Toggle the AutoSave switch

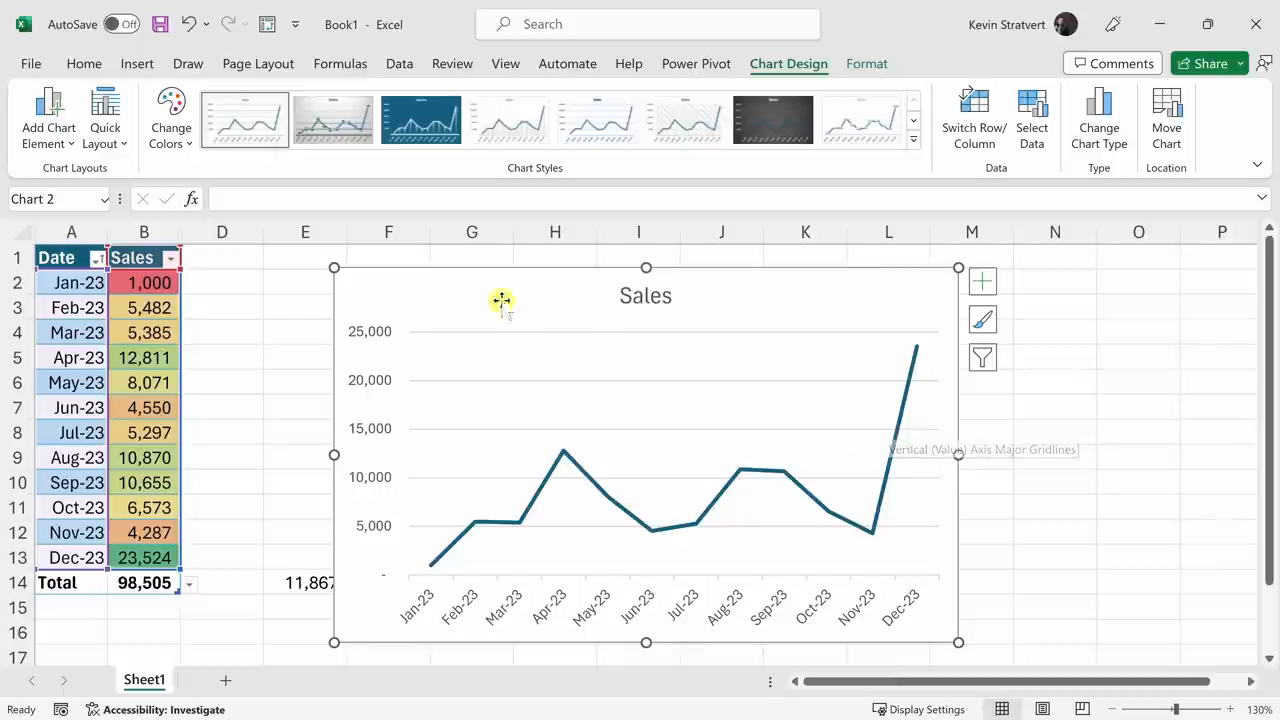point(121,24)
